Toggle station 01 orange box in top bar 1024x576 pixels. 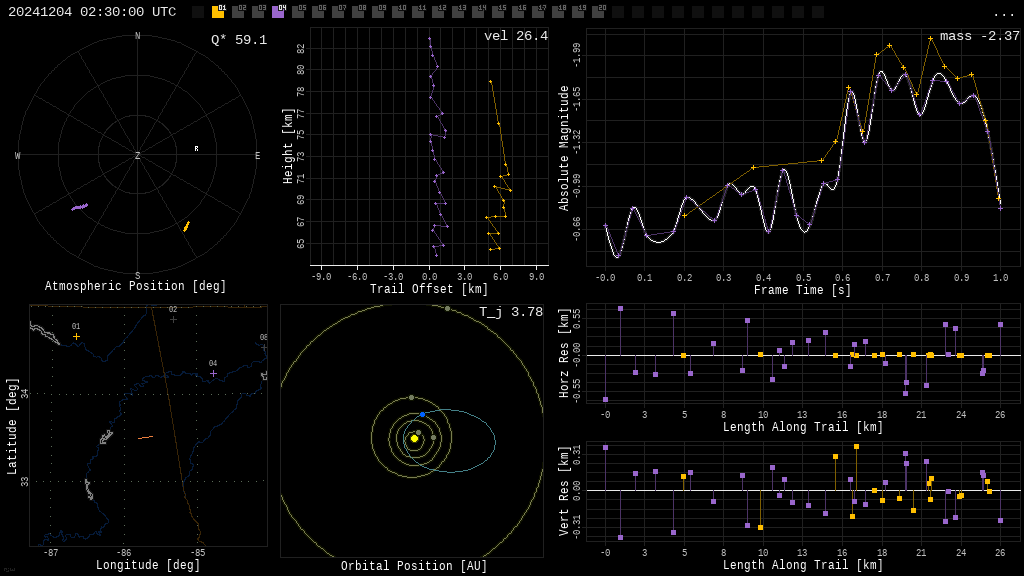coord(218,12)
